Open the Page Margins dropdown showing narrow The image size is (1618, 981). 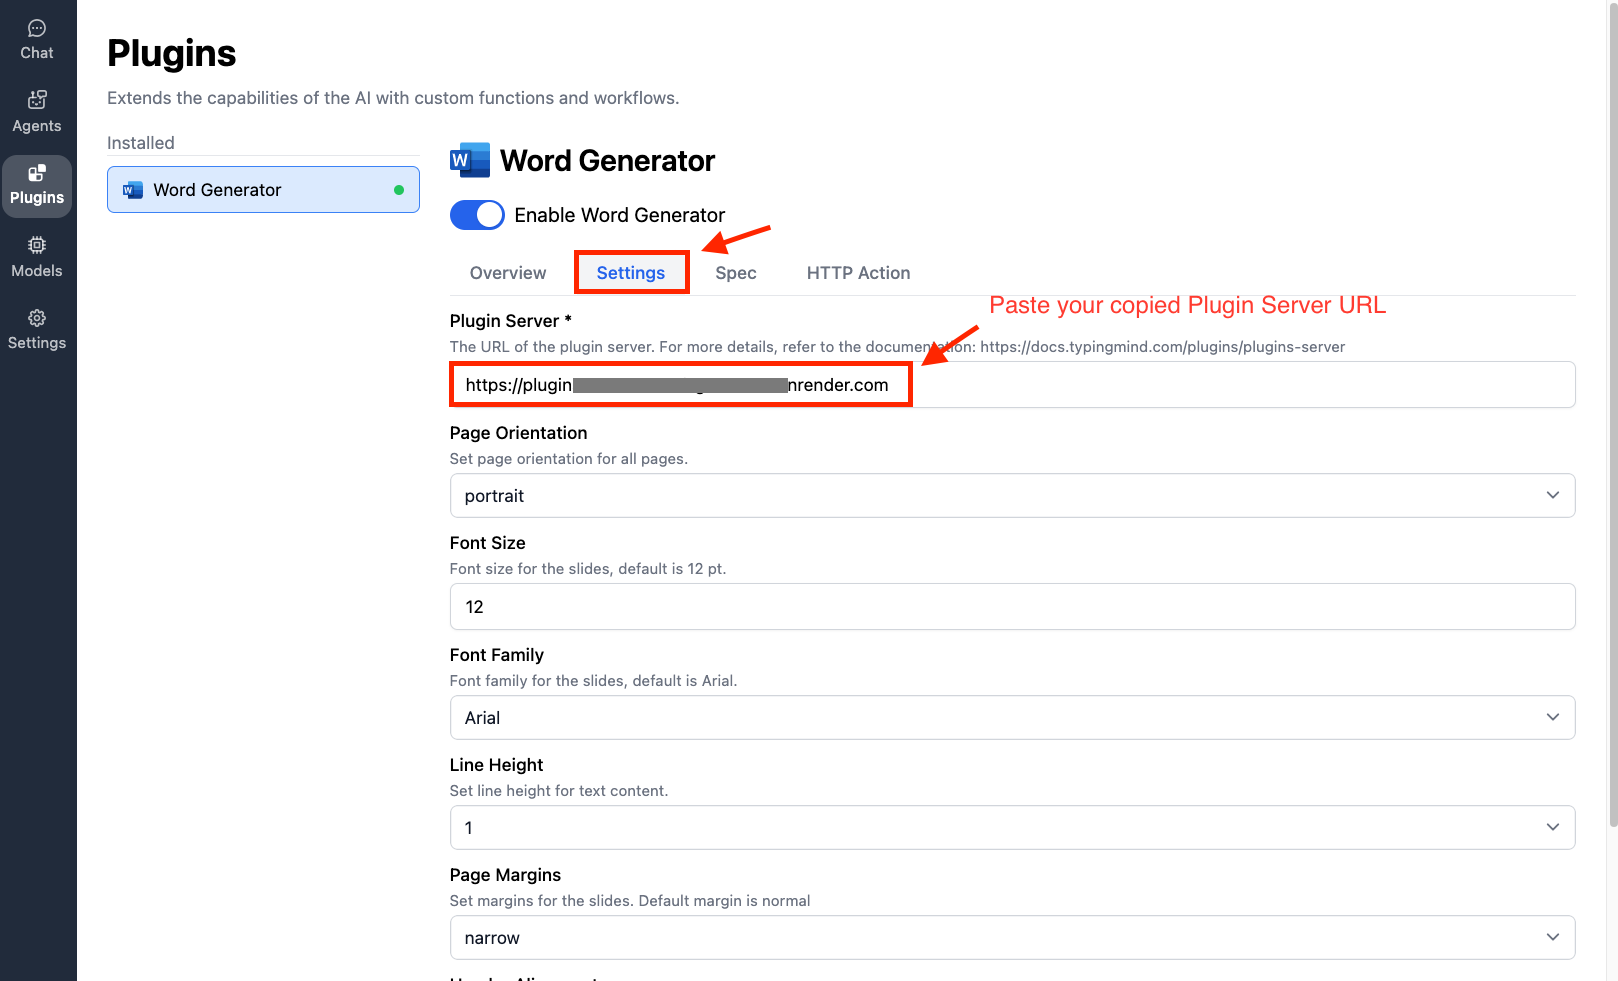point(1012,938)
